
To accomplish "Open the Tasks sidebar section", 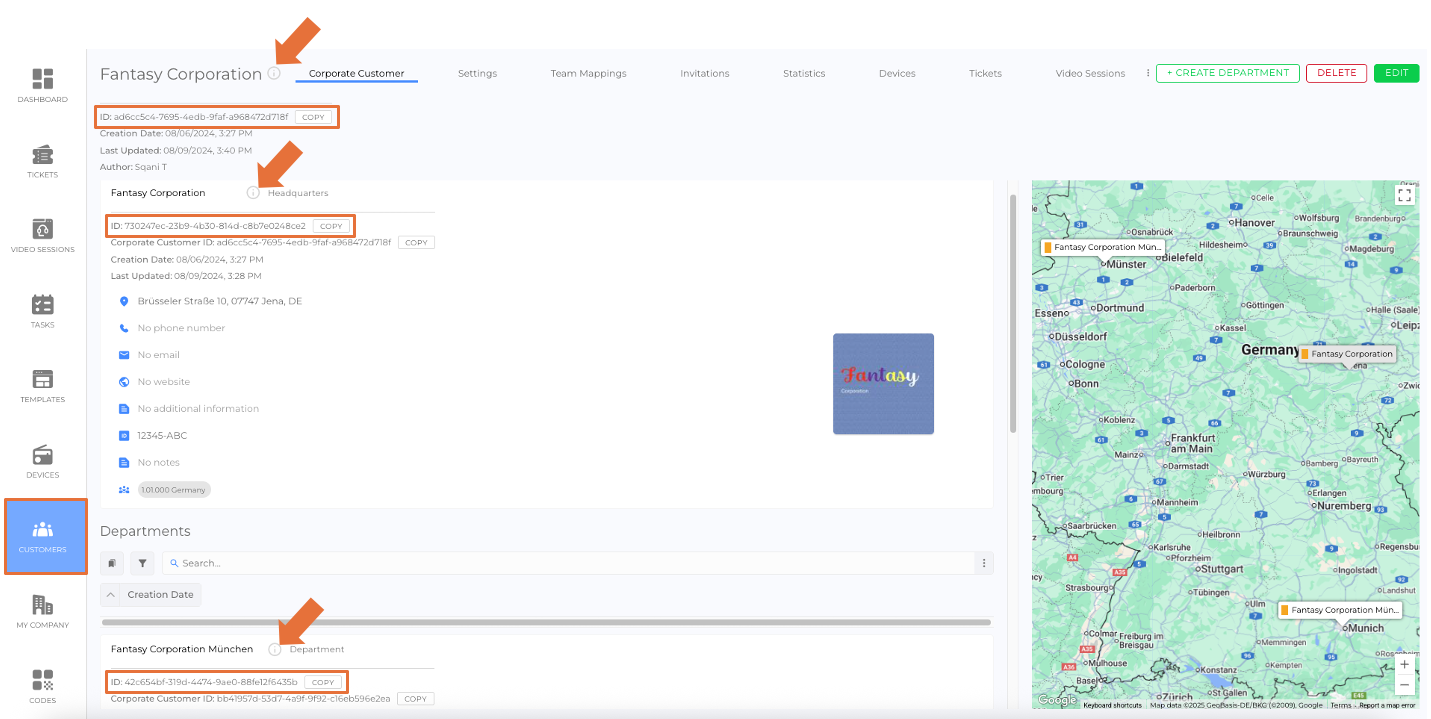I will [x=43, y=311].
